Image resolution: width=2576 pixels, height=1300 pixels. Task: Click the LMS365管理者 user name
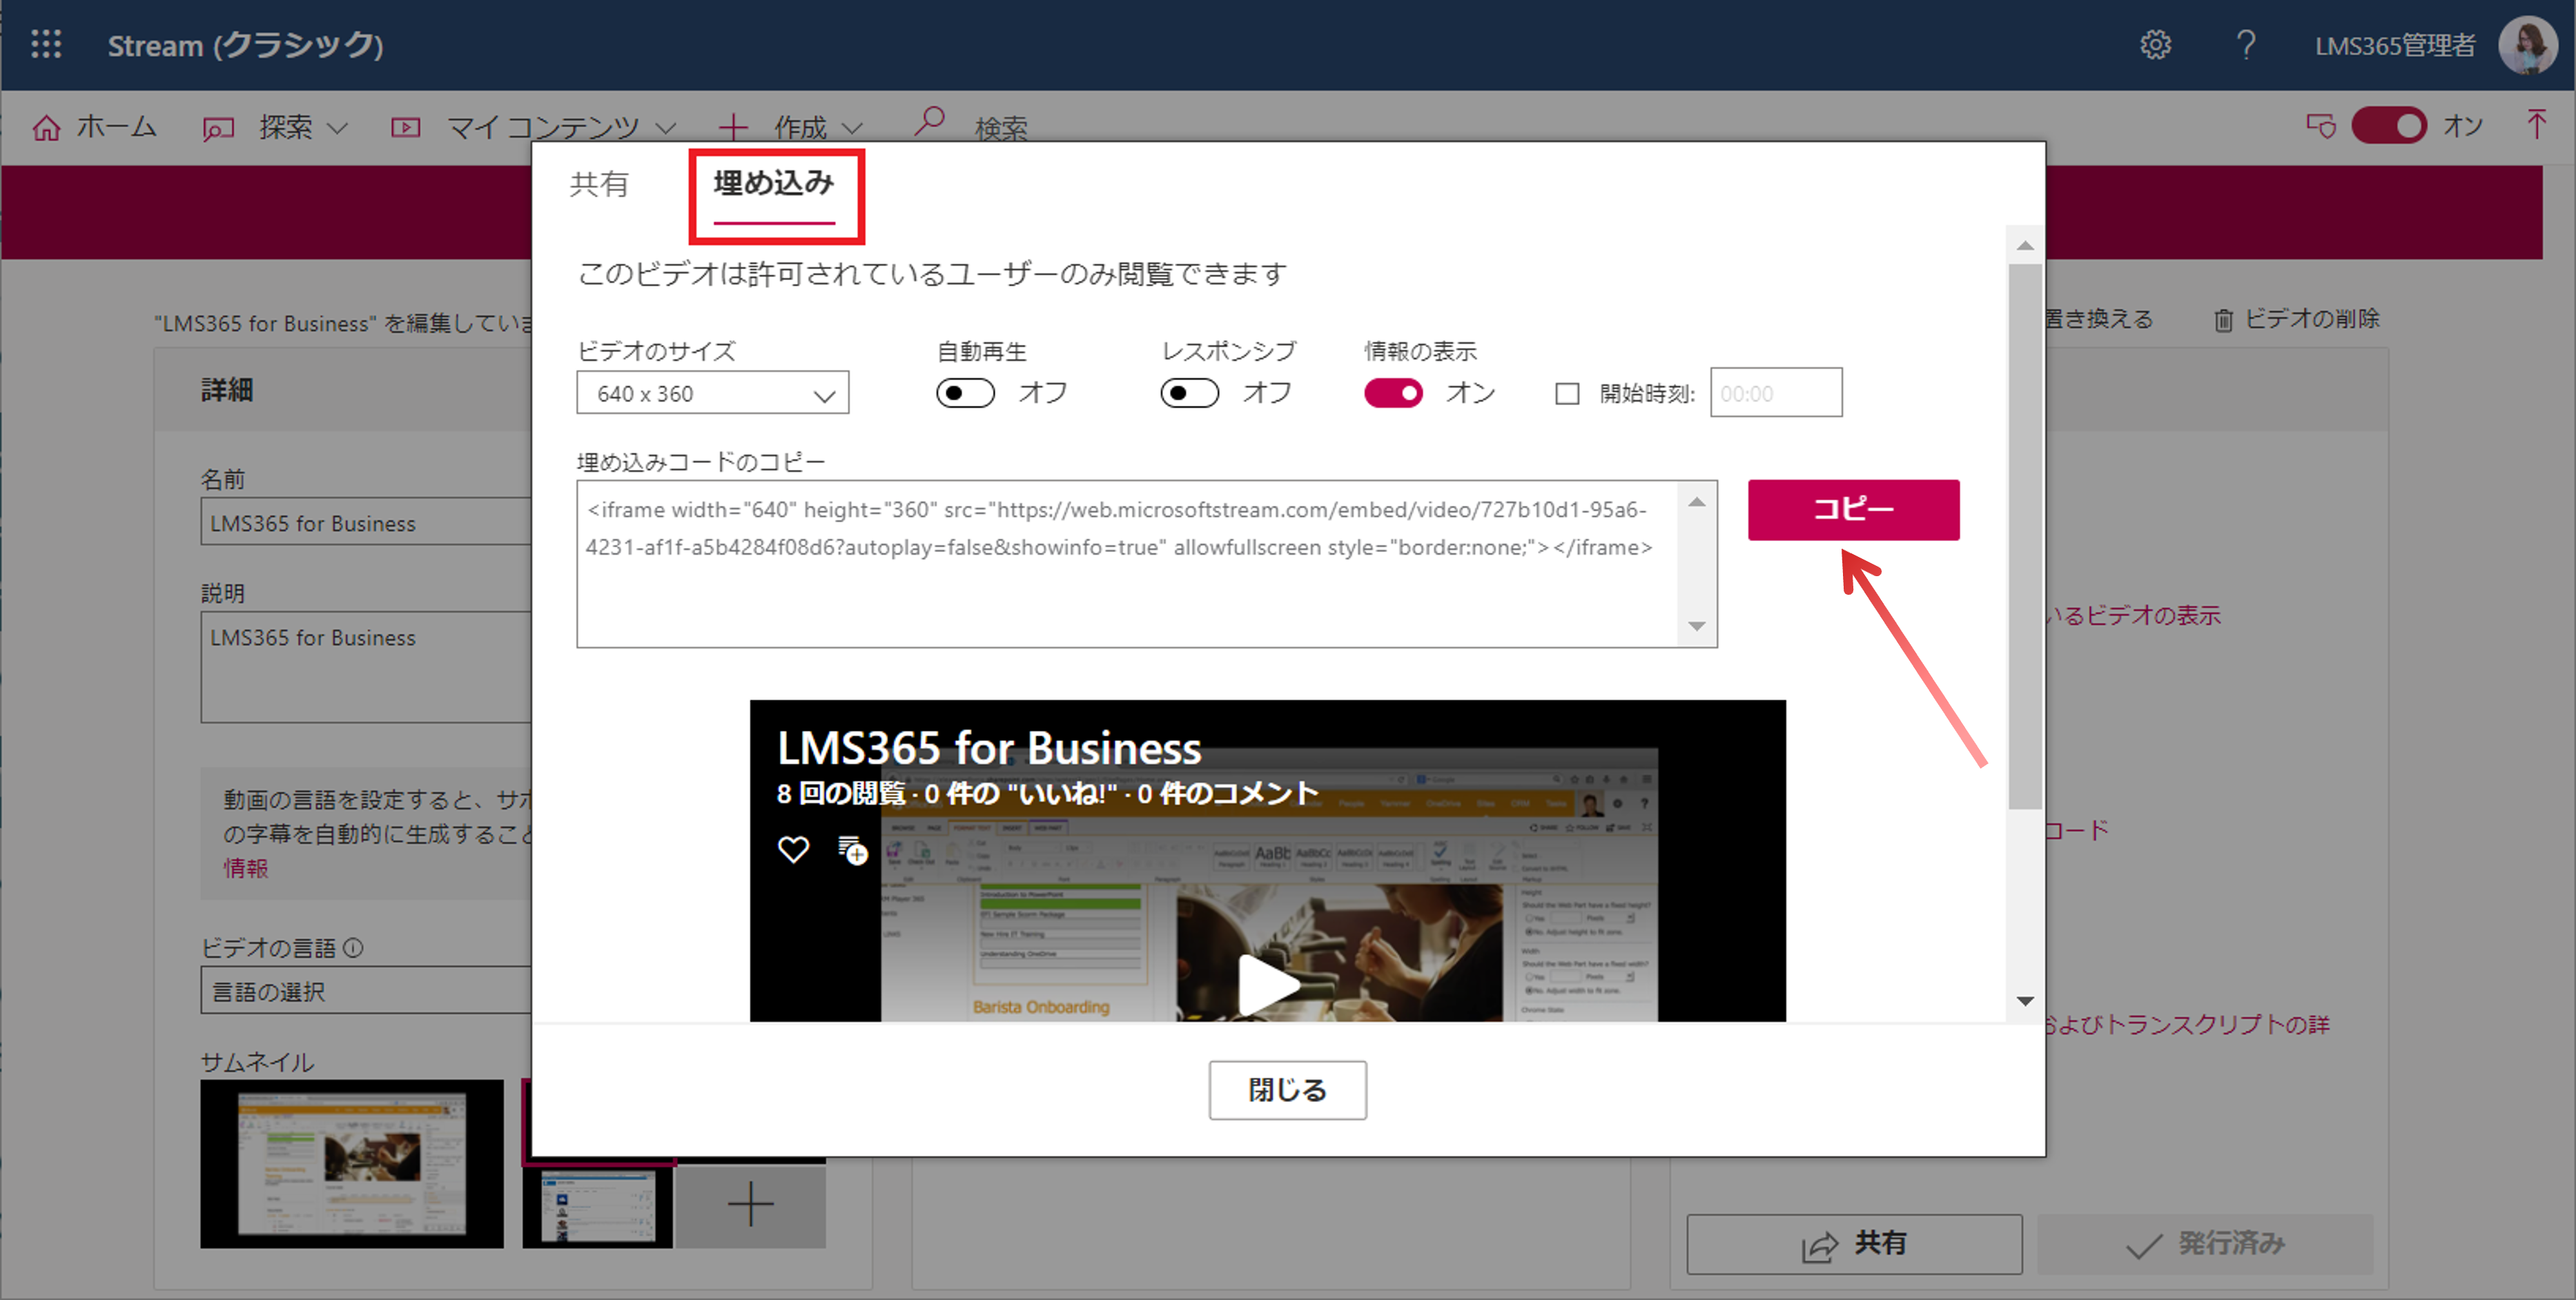pos(2395,45)
